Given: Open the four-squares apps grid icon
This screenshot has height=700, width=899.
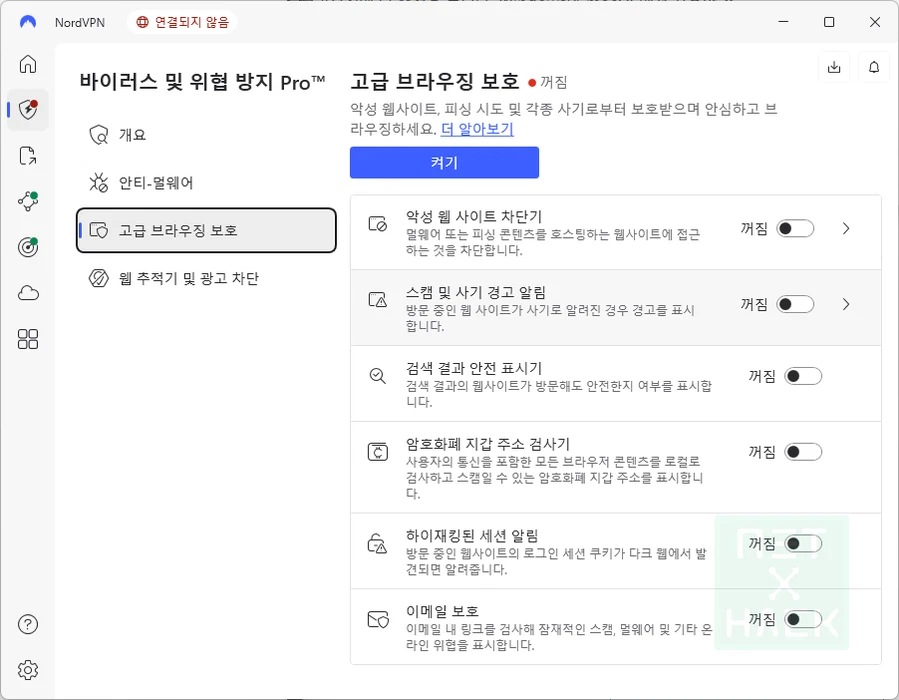Looking at the screenshot, I should [x=28, y=339].
